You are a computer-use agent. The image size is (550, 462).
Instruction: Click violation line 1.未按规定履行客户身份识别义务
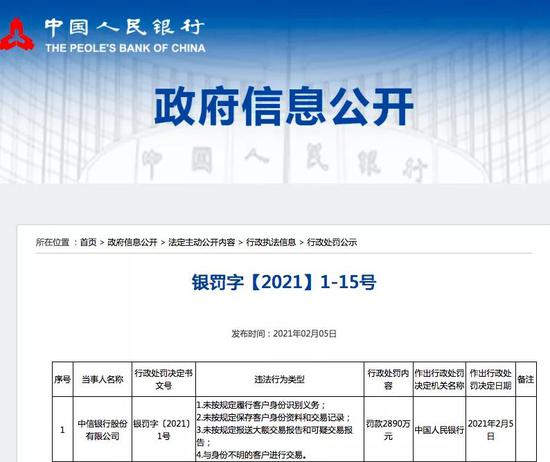(x=261, y=405)
